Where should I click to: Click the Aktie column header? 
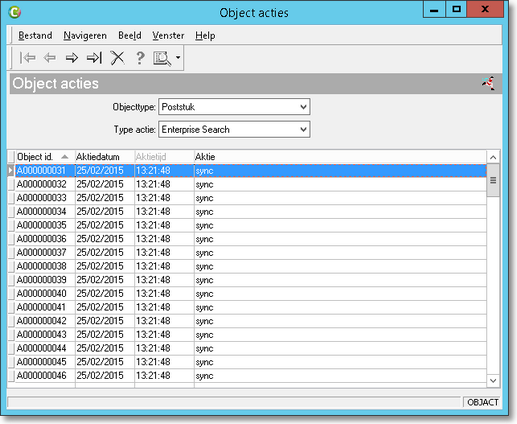[340, 157]
